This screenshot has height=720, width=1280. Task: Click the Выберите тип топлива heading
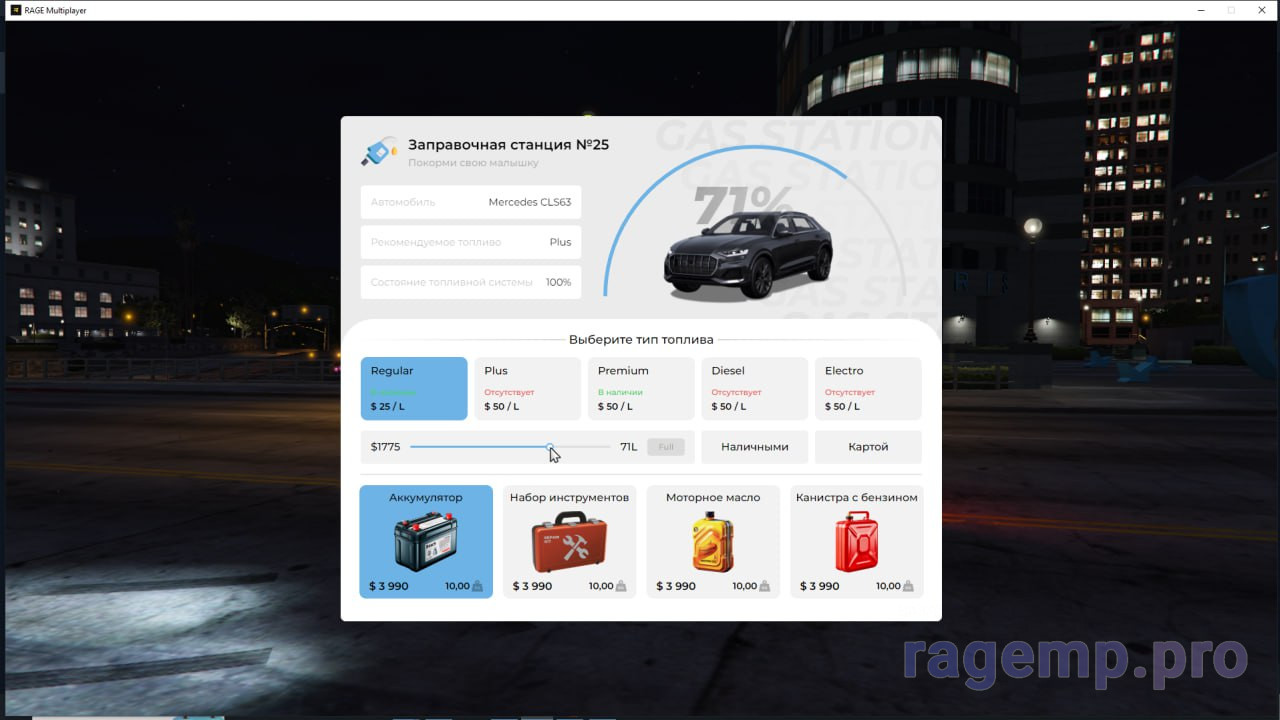point(641,339)
